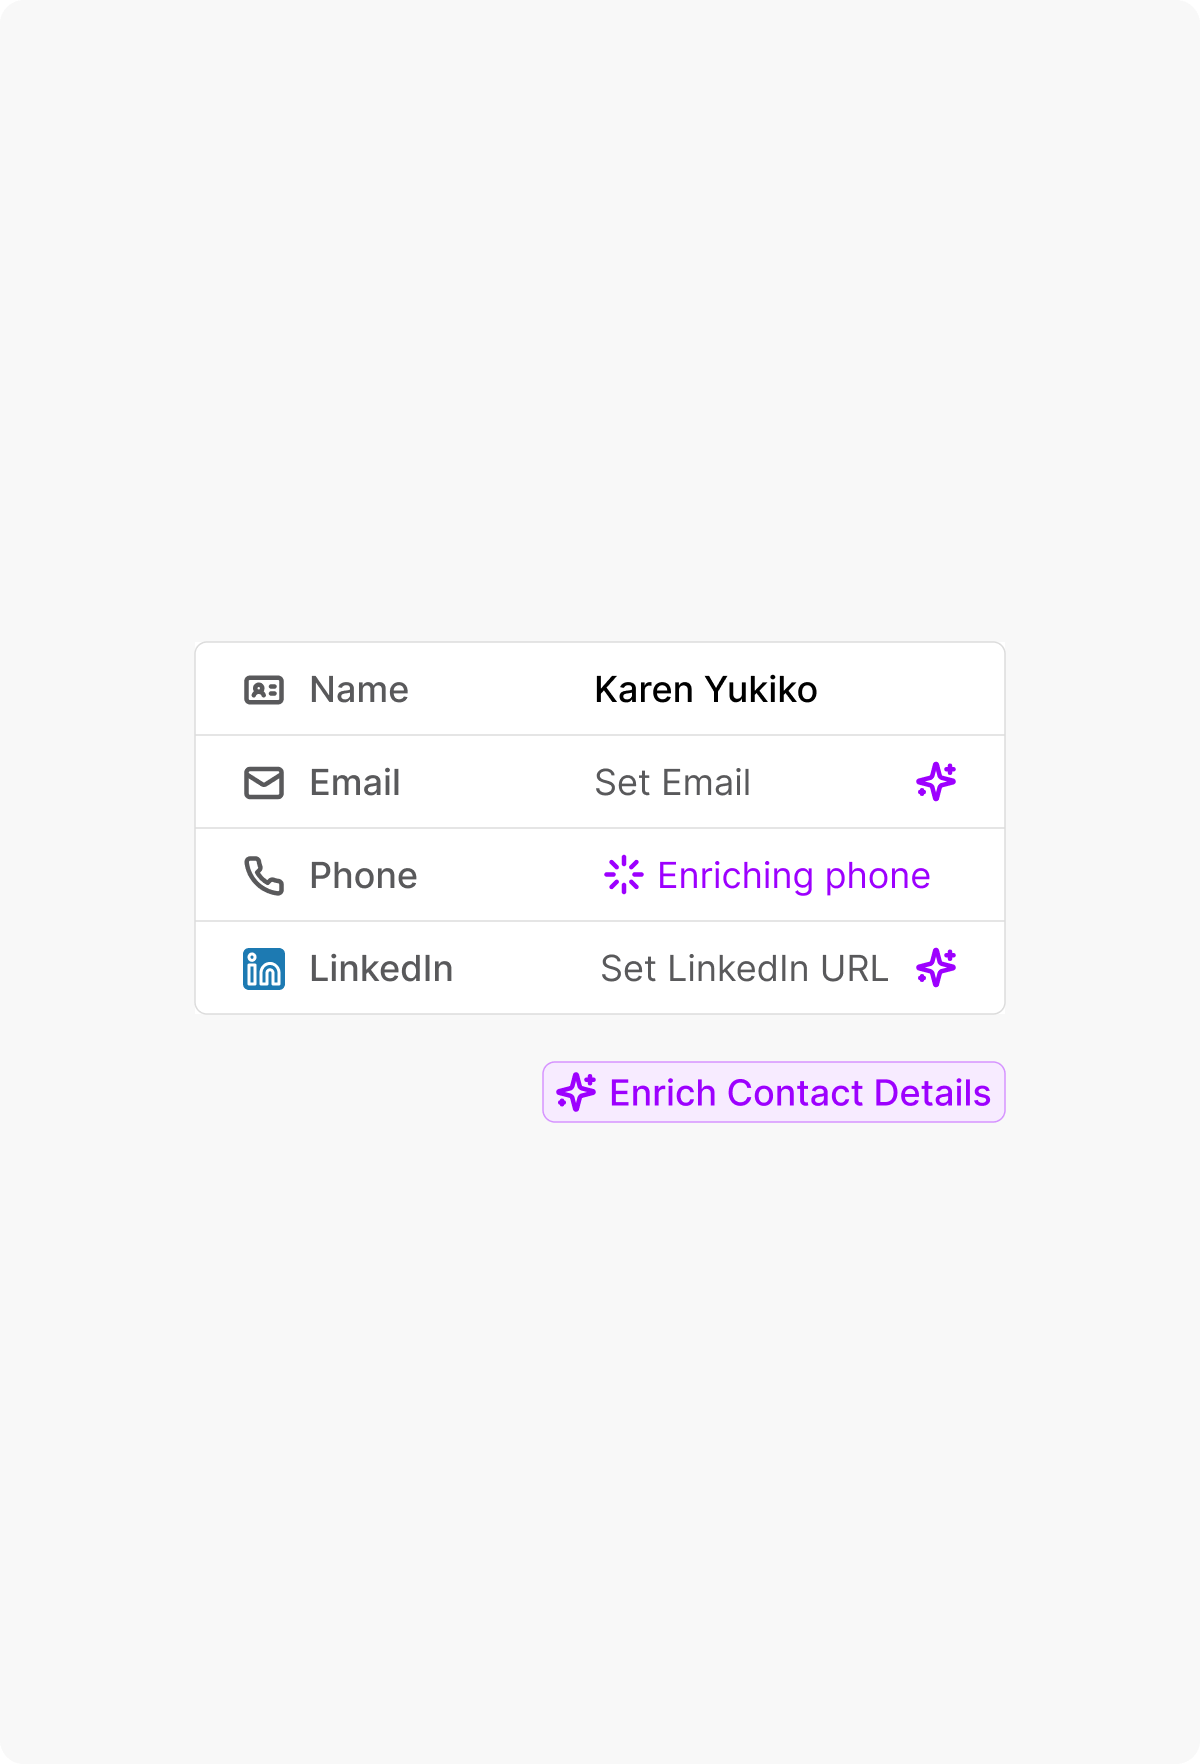Select the envelope icon in the Email row
This screenshot has width=1200, height=1764.
[264, 782]
